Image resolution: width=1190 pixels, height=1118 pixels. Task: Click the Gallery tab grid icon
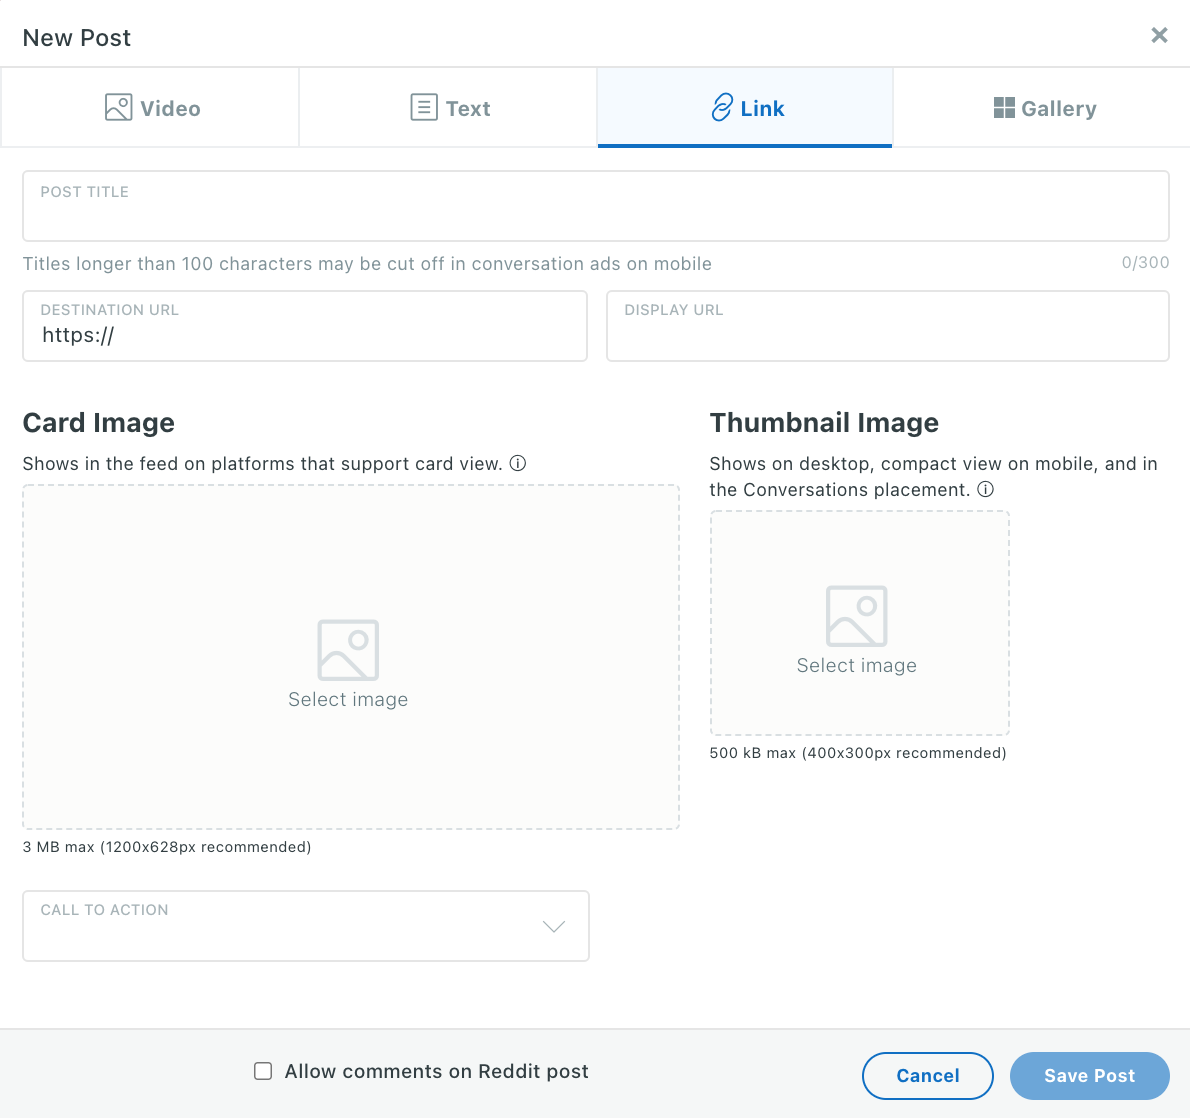(x=1004, y=108)
